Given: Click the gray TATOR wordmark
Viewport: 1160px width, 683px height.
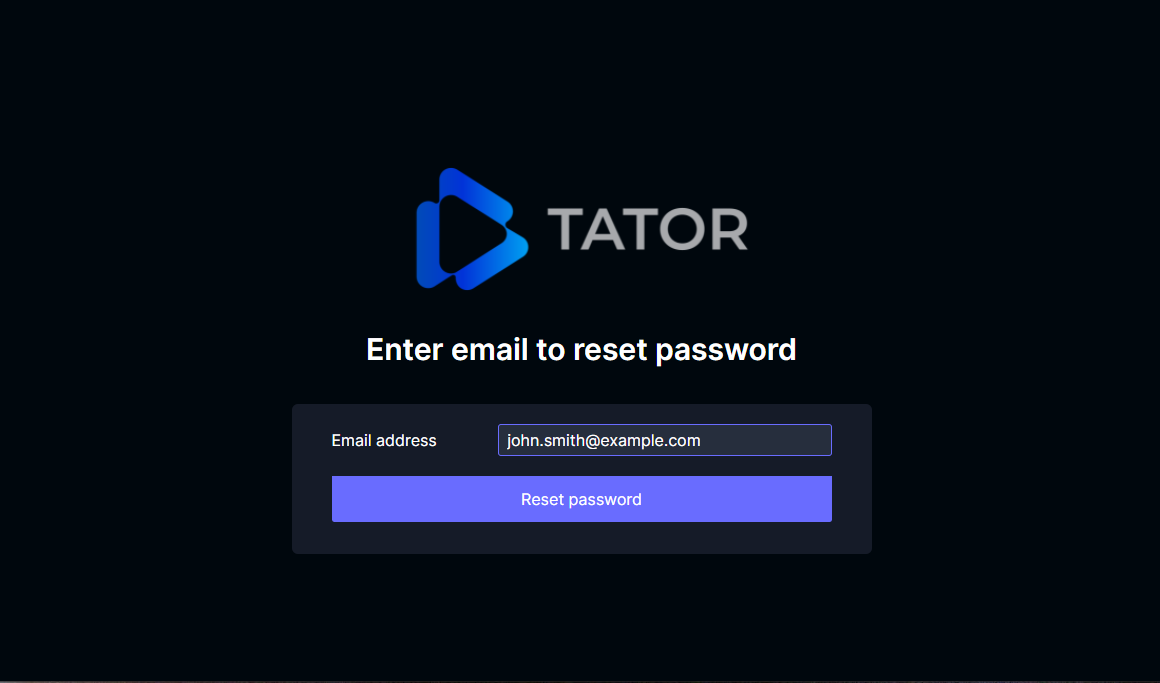Looking at the screenshot, I should [x=648, y=229].
